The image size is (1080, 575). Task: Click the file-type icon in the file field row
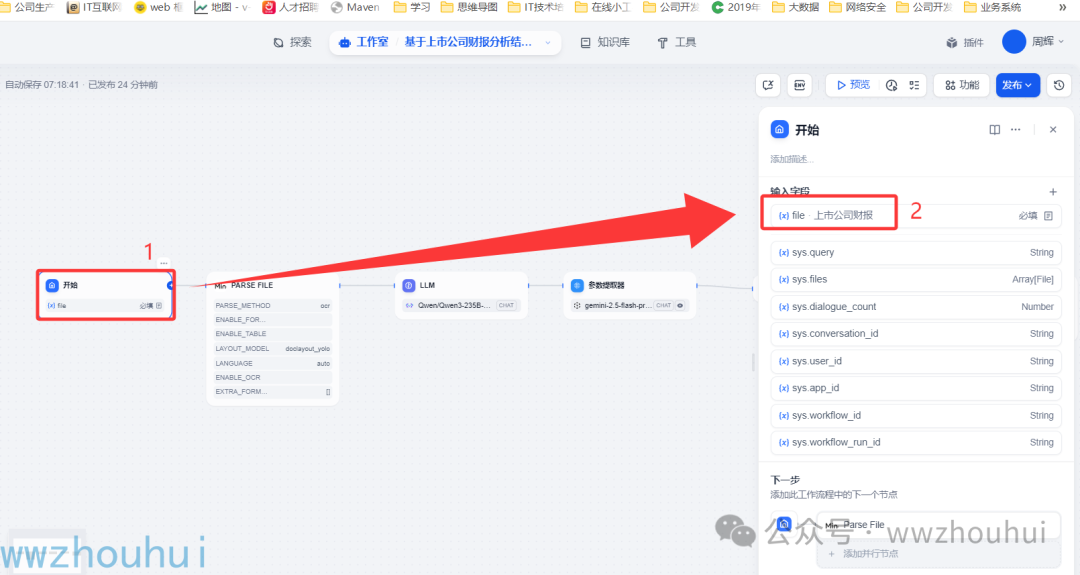click(1048, 216)
